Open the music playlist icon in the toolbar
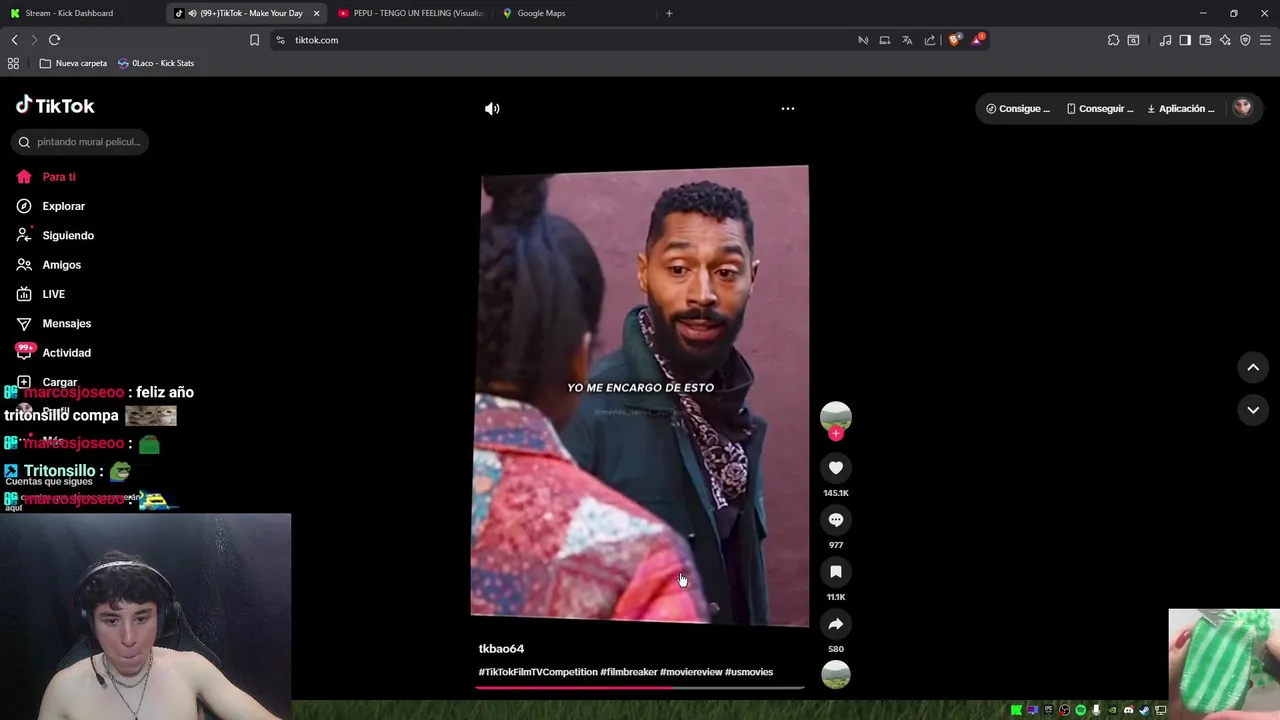The width and height of the screenshot is (1280, 720). click(1165, 40)
